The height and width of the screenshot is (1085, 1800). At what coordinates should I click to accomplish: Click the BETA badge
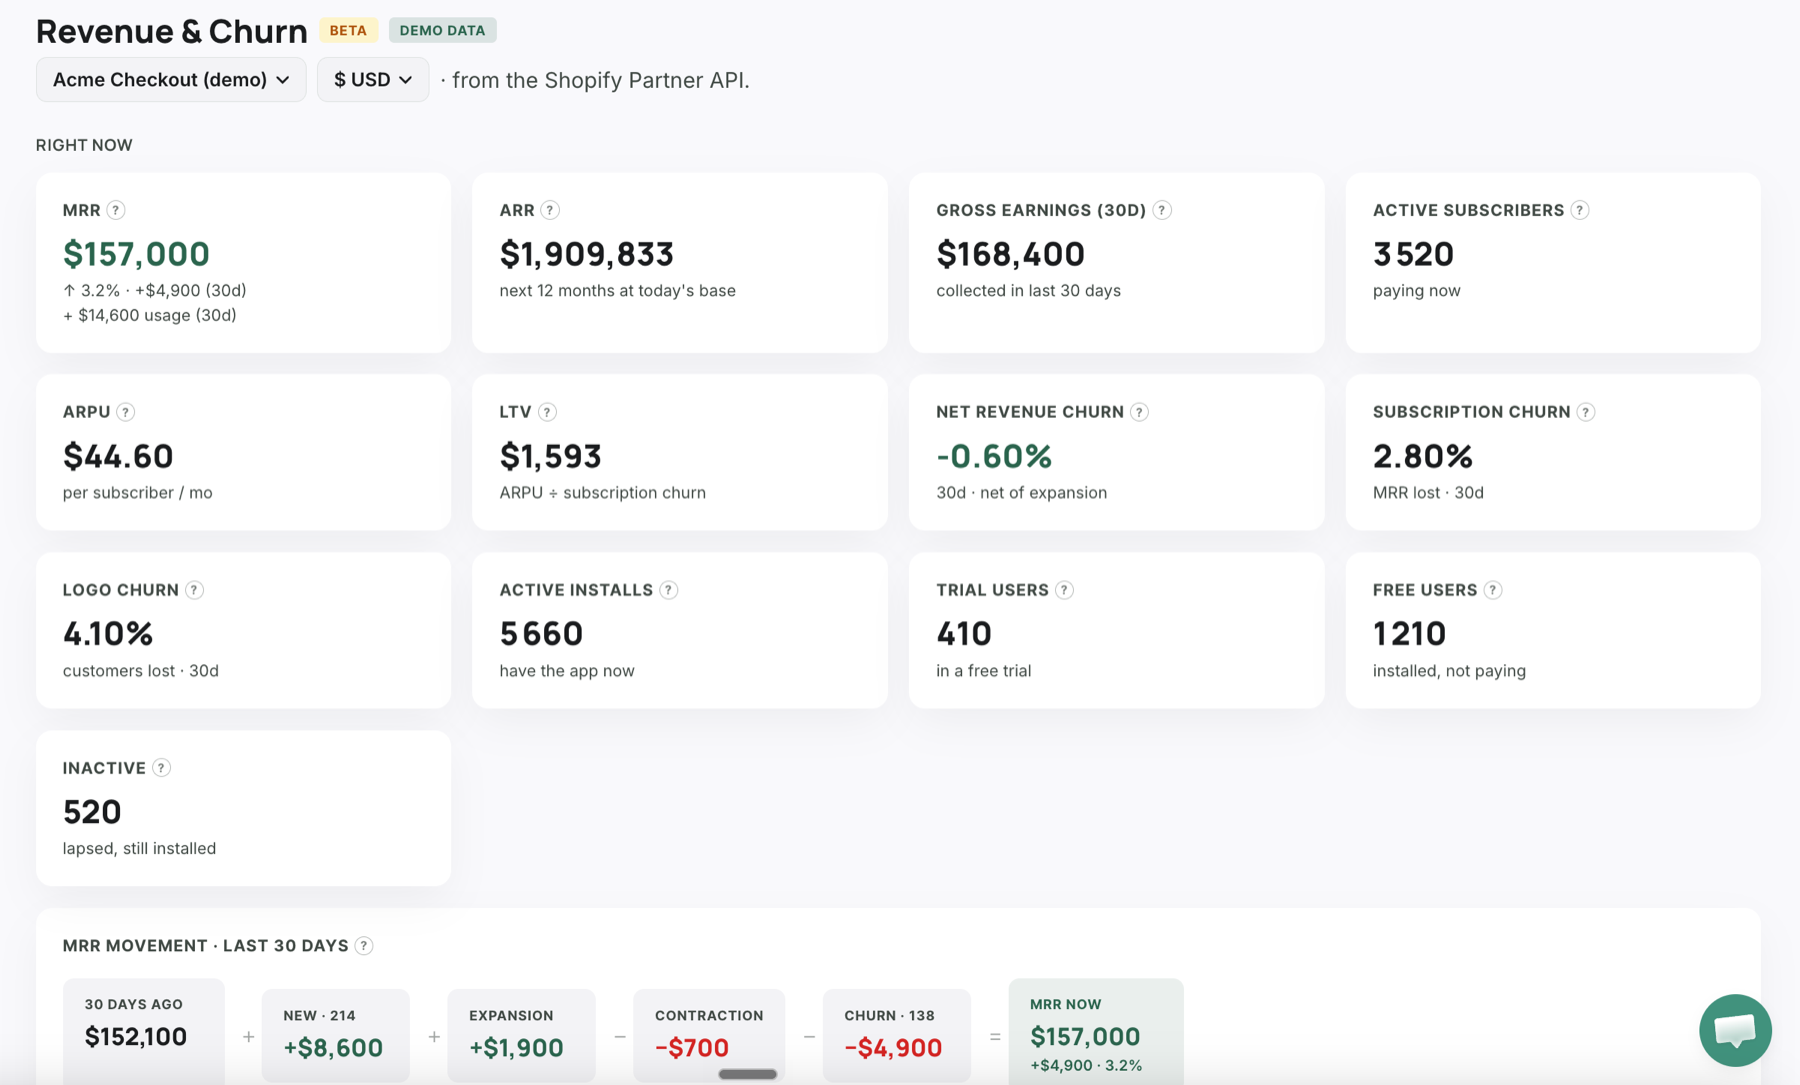tap(348, 30)
